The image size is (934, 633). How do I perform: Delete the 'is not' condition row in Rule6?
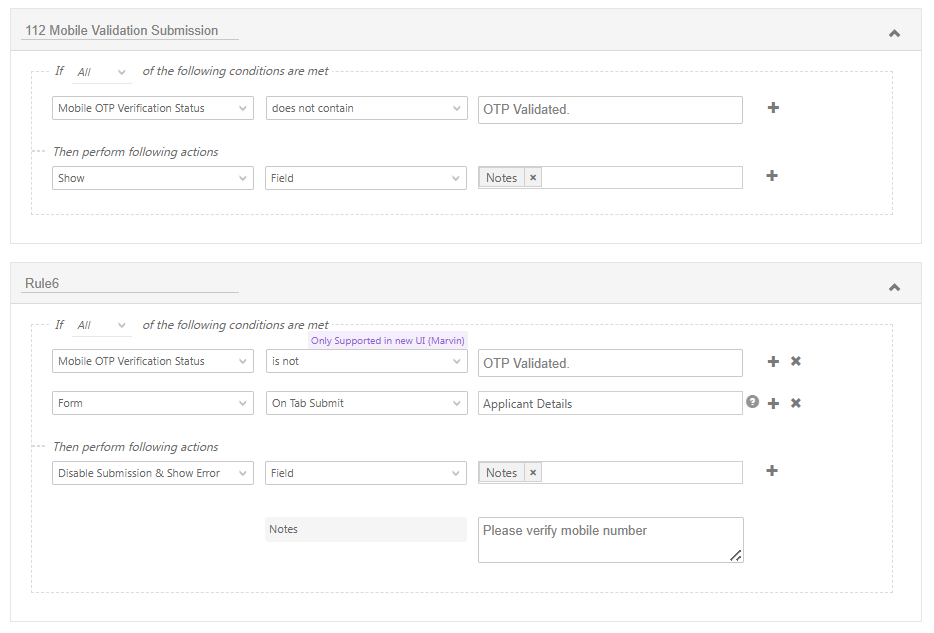796,361
